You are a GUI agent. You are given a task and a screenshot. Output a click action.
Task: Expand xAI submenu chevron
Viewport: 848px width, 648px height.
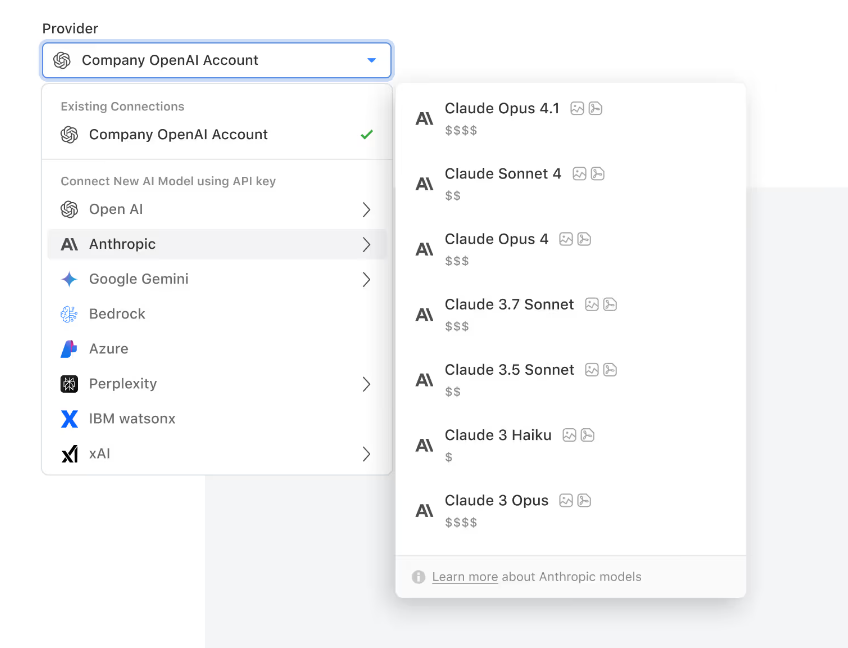coord(366,454)
